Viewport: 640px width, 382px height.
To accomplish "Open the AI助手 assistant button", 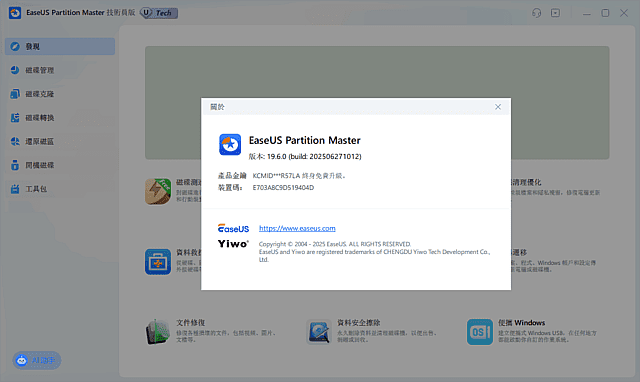I will pyautogui.click(x=37, y=360).
